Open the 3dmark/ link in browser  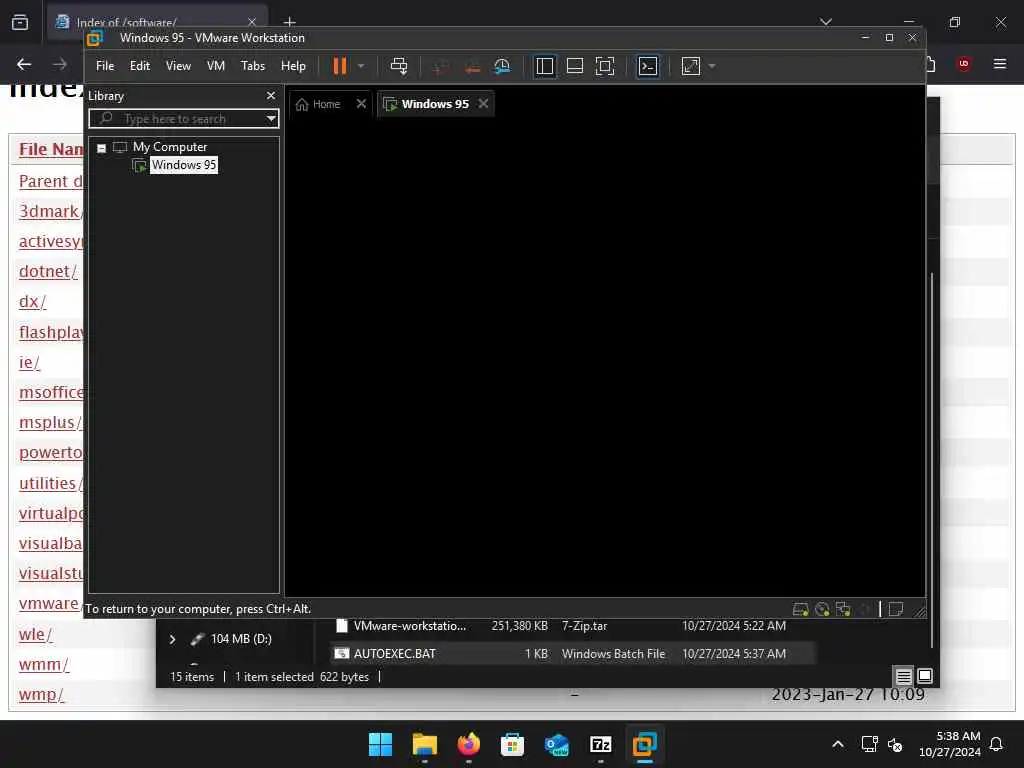click(51, 211)
